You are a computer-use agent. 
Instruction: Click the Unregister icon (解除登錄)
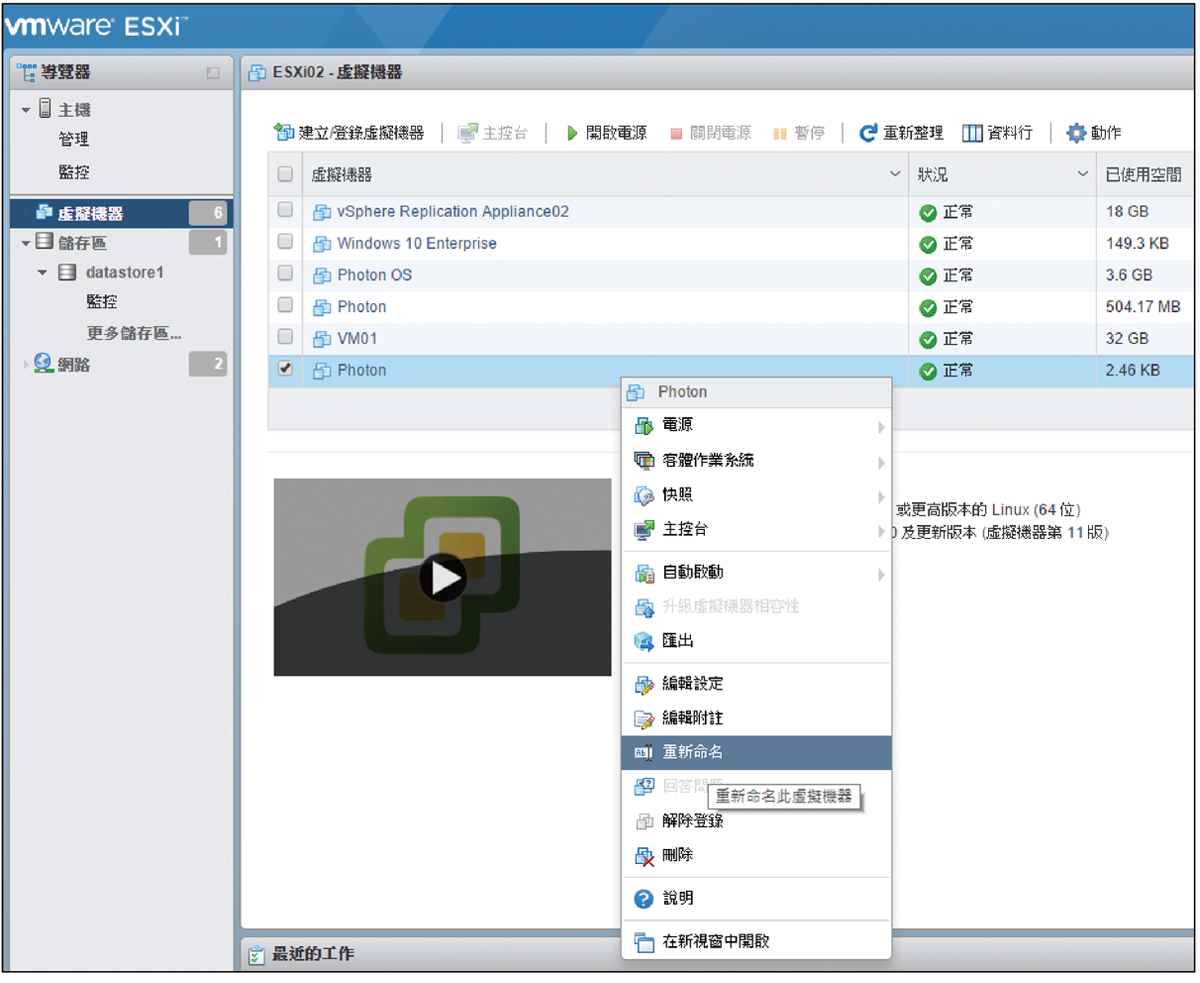(x=644, y=821)
